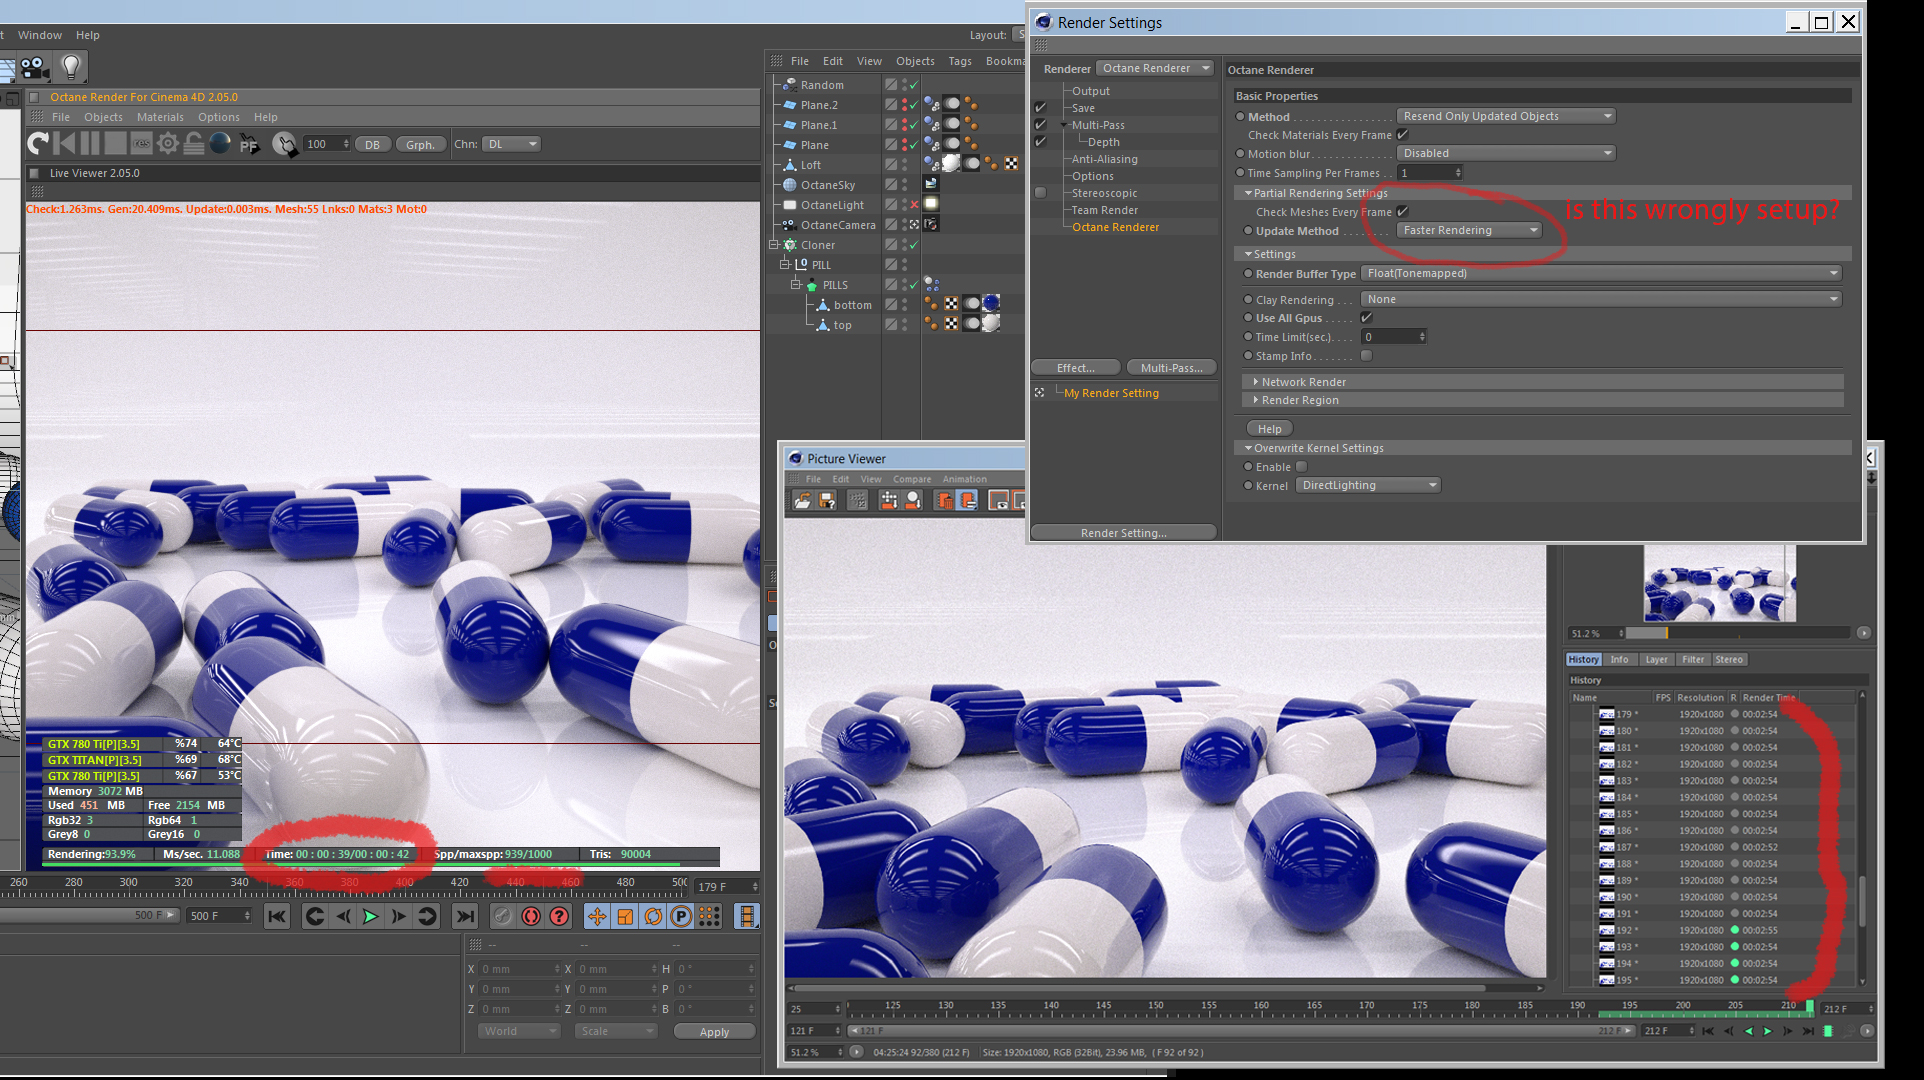Switch to the Layer tab in Picture Viewer
The width and height of the screenshot is (1924, 1080).
click(x=1656, y=660)
